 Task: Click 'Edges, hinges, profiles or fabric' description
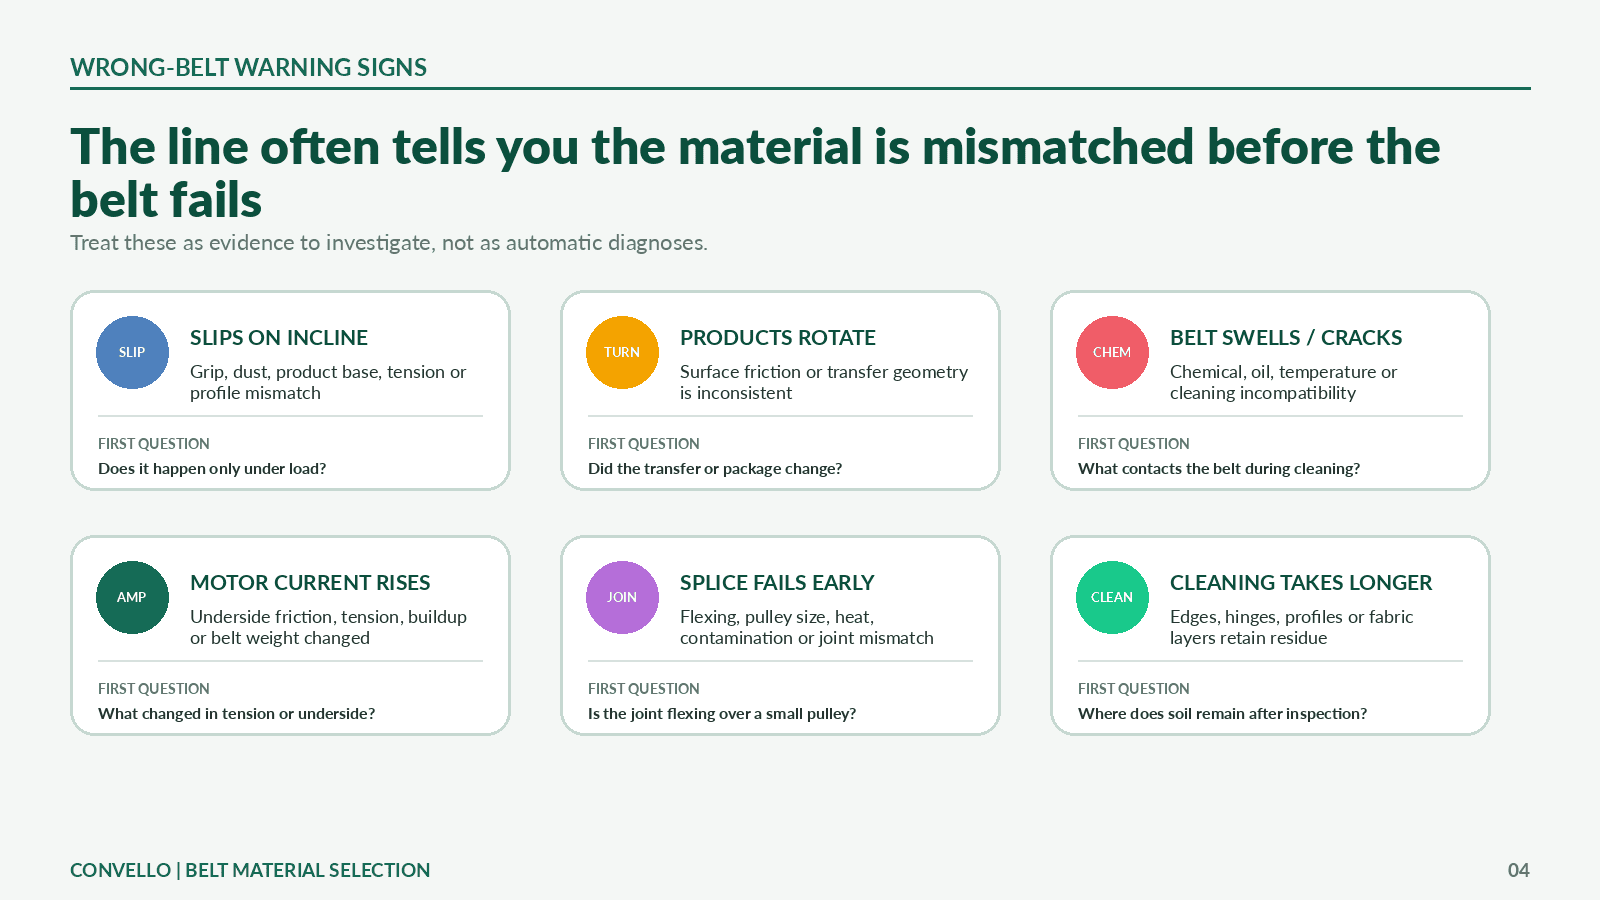pyautogui.click(x=1292, y=627)
